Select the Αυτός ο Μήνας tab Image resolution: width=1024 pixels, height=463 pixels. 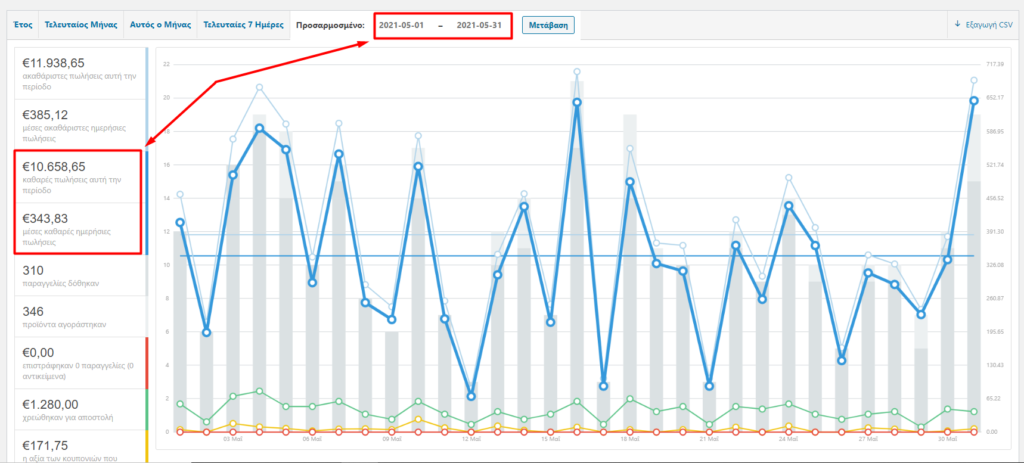159,23
